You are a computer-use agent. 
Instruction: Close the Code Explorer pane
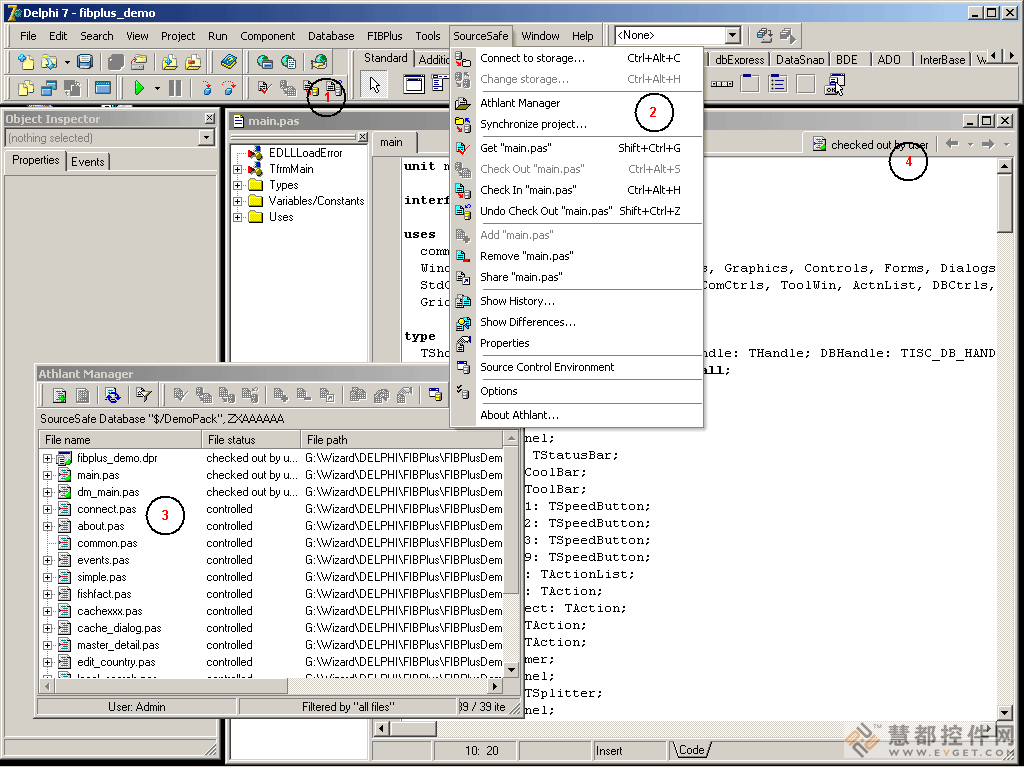pos(362,136)
